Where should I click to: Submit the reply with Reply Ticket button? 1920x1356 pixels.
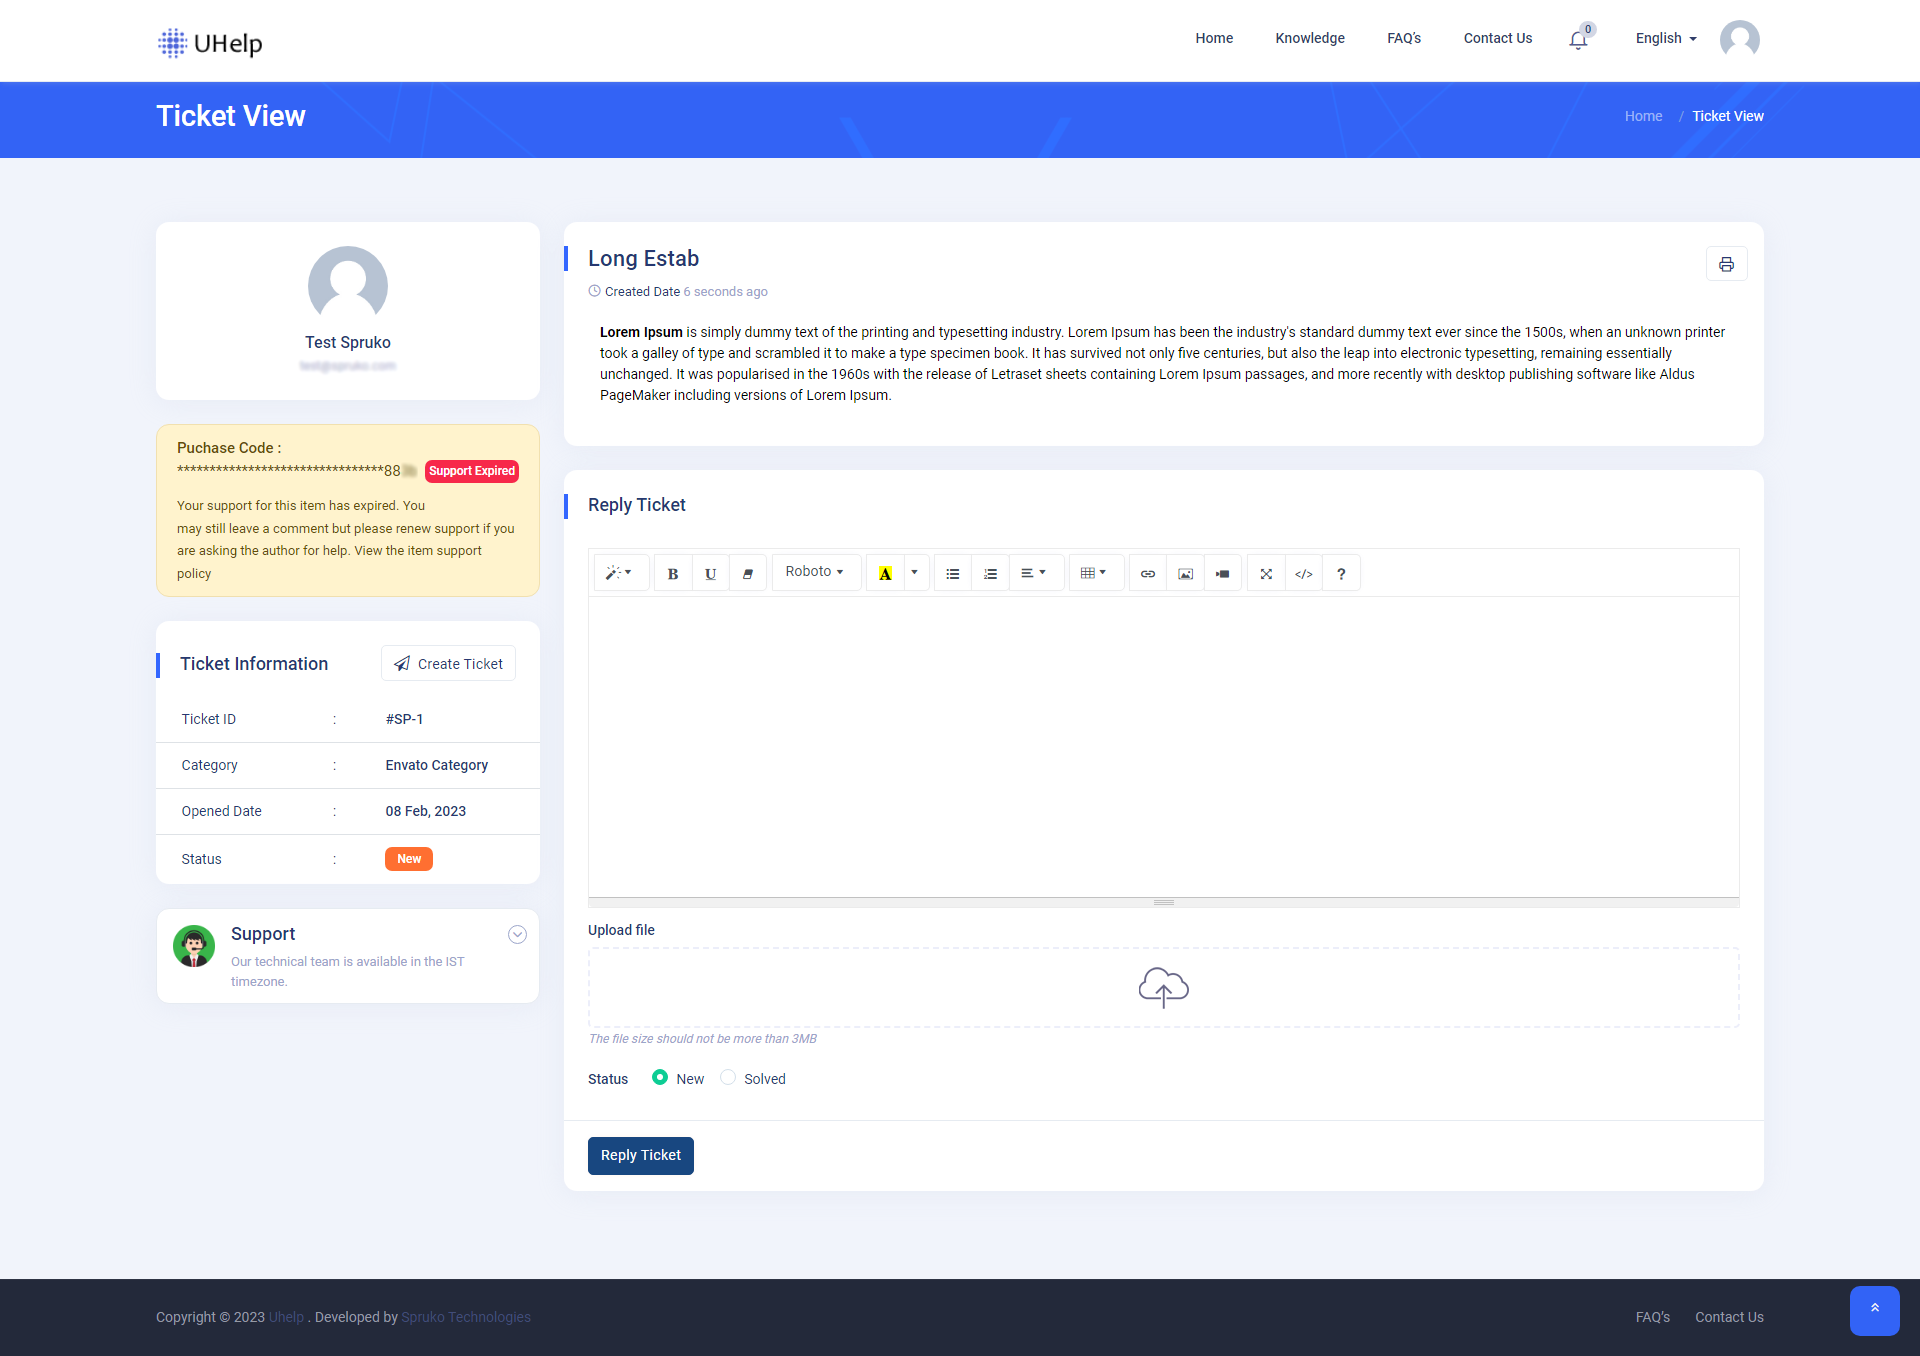pyautogui.click(x=640, y=1155)
